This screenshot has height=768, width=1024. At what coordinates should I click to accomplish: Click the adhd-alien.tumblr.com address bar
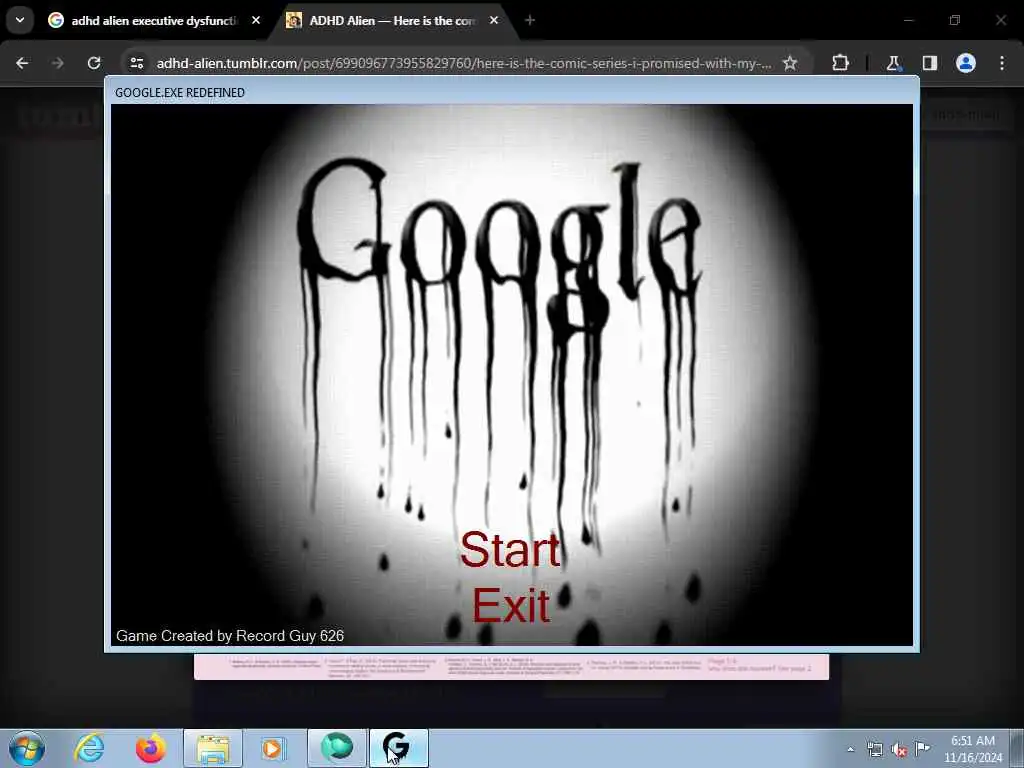click(x=464, y=63)
